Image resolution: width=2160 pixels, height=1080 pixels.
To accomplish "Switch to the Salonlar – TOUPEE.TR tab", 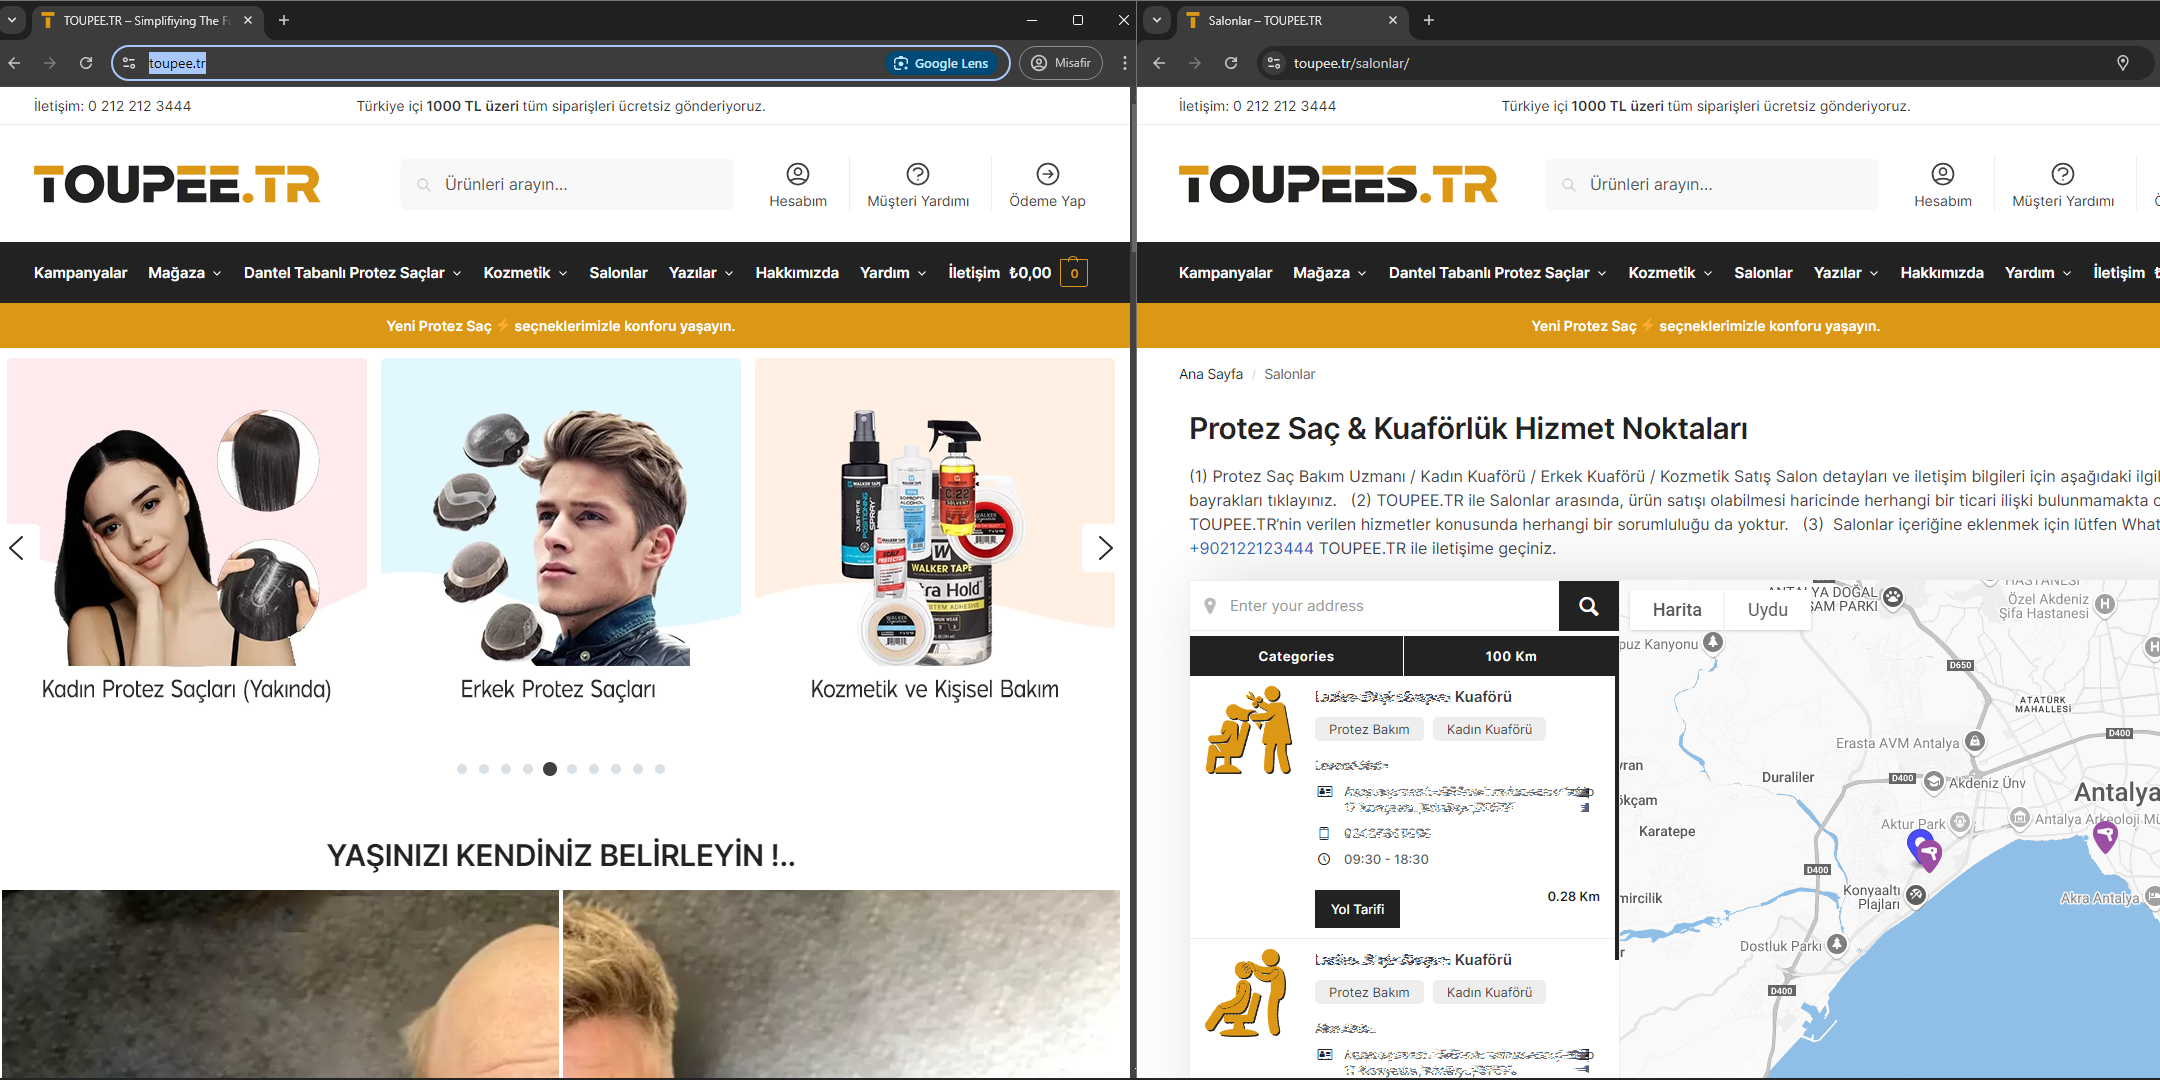I will [x=1265, y=20].
